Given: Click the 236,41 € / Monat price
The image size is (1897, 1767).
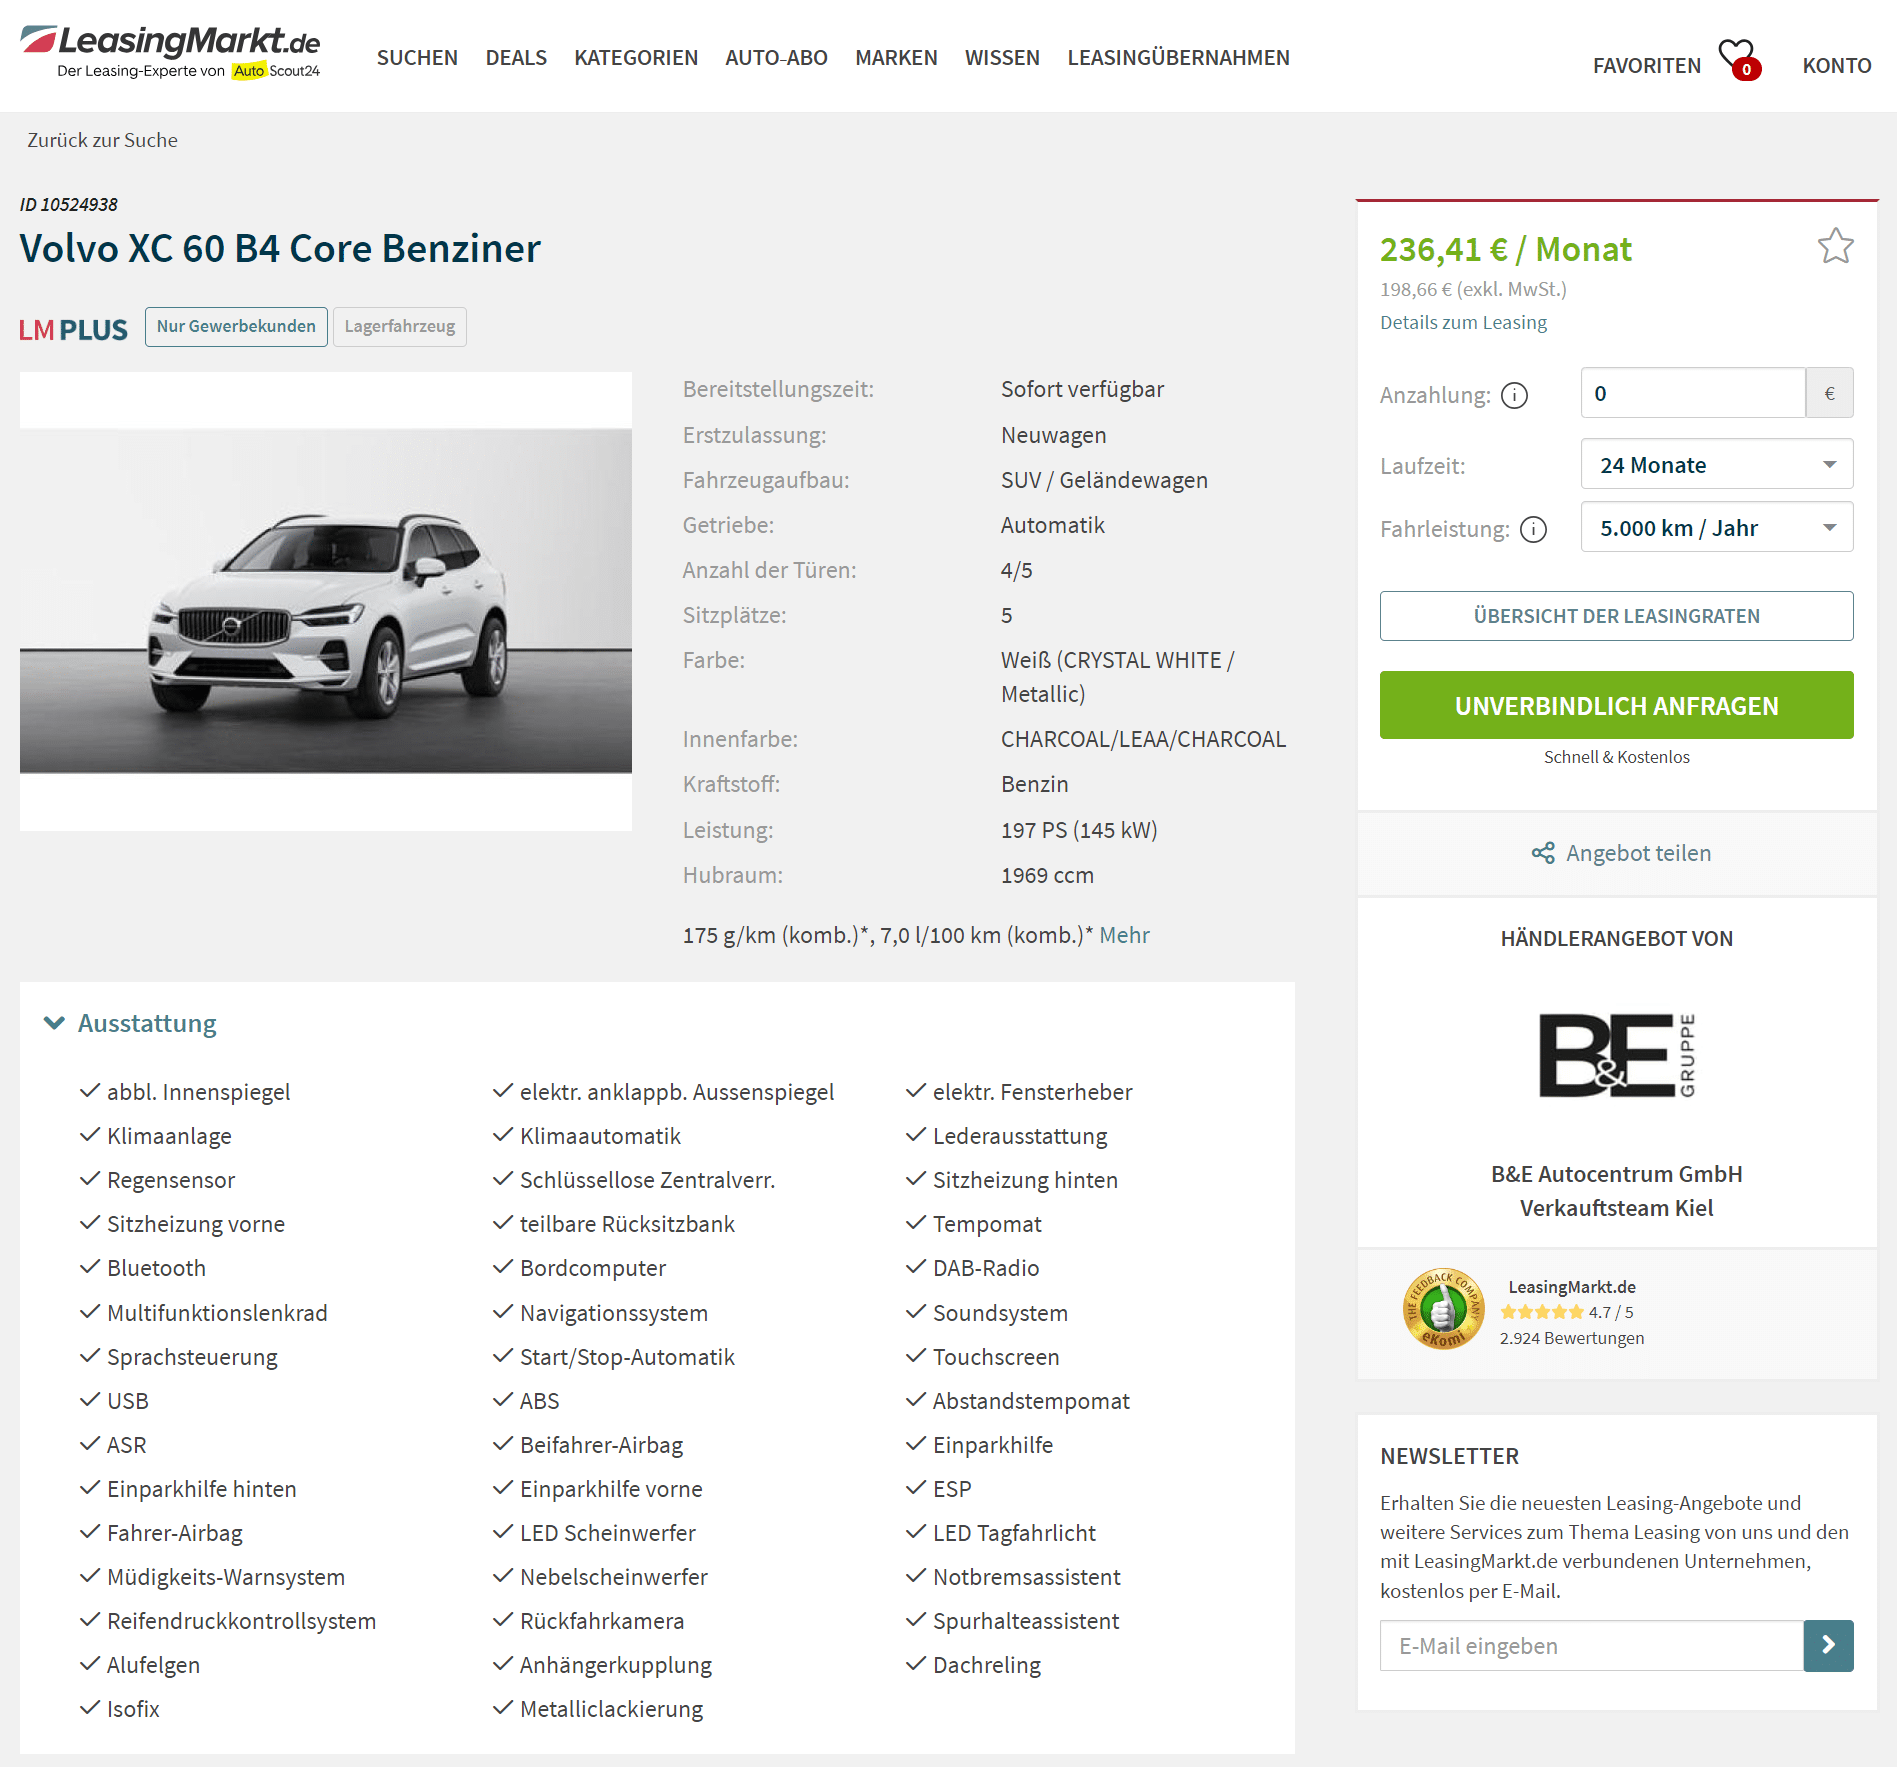Looking at the screenshot, I should coord(1505,249).
